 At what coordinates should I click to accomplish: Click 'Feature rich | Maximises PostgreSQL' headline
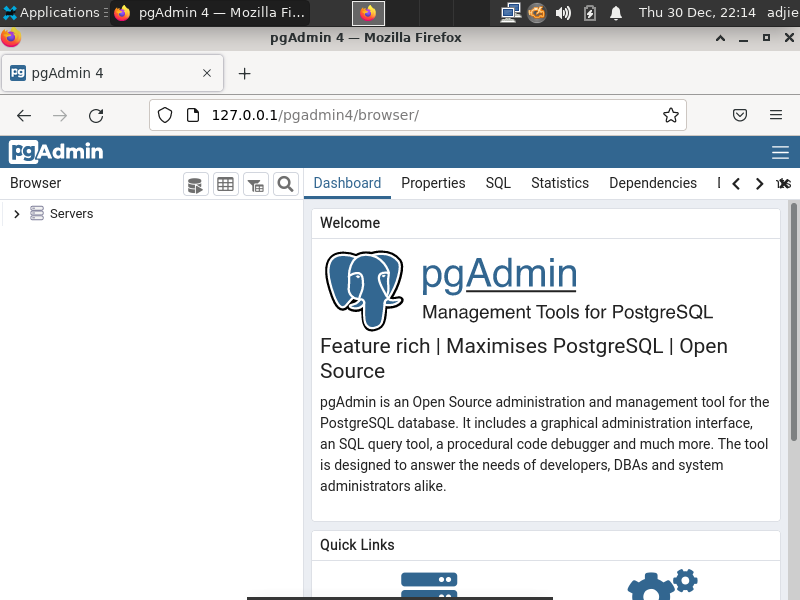(x=523, y=358)
